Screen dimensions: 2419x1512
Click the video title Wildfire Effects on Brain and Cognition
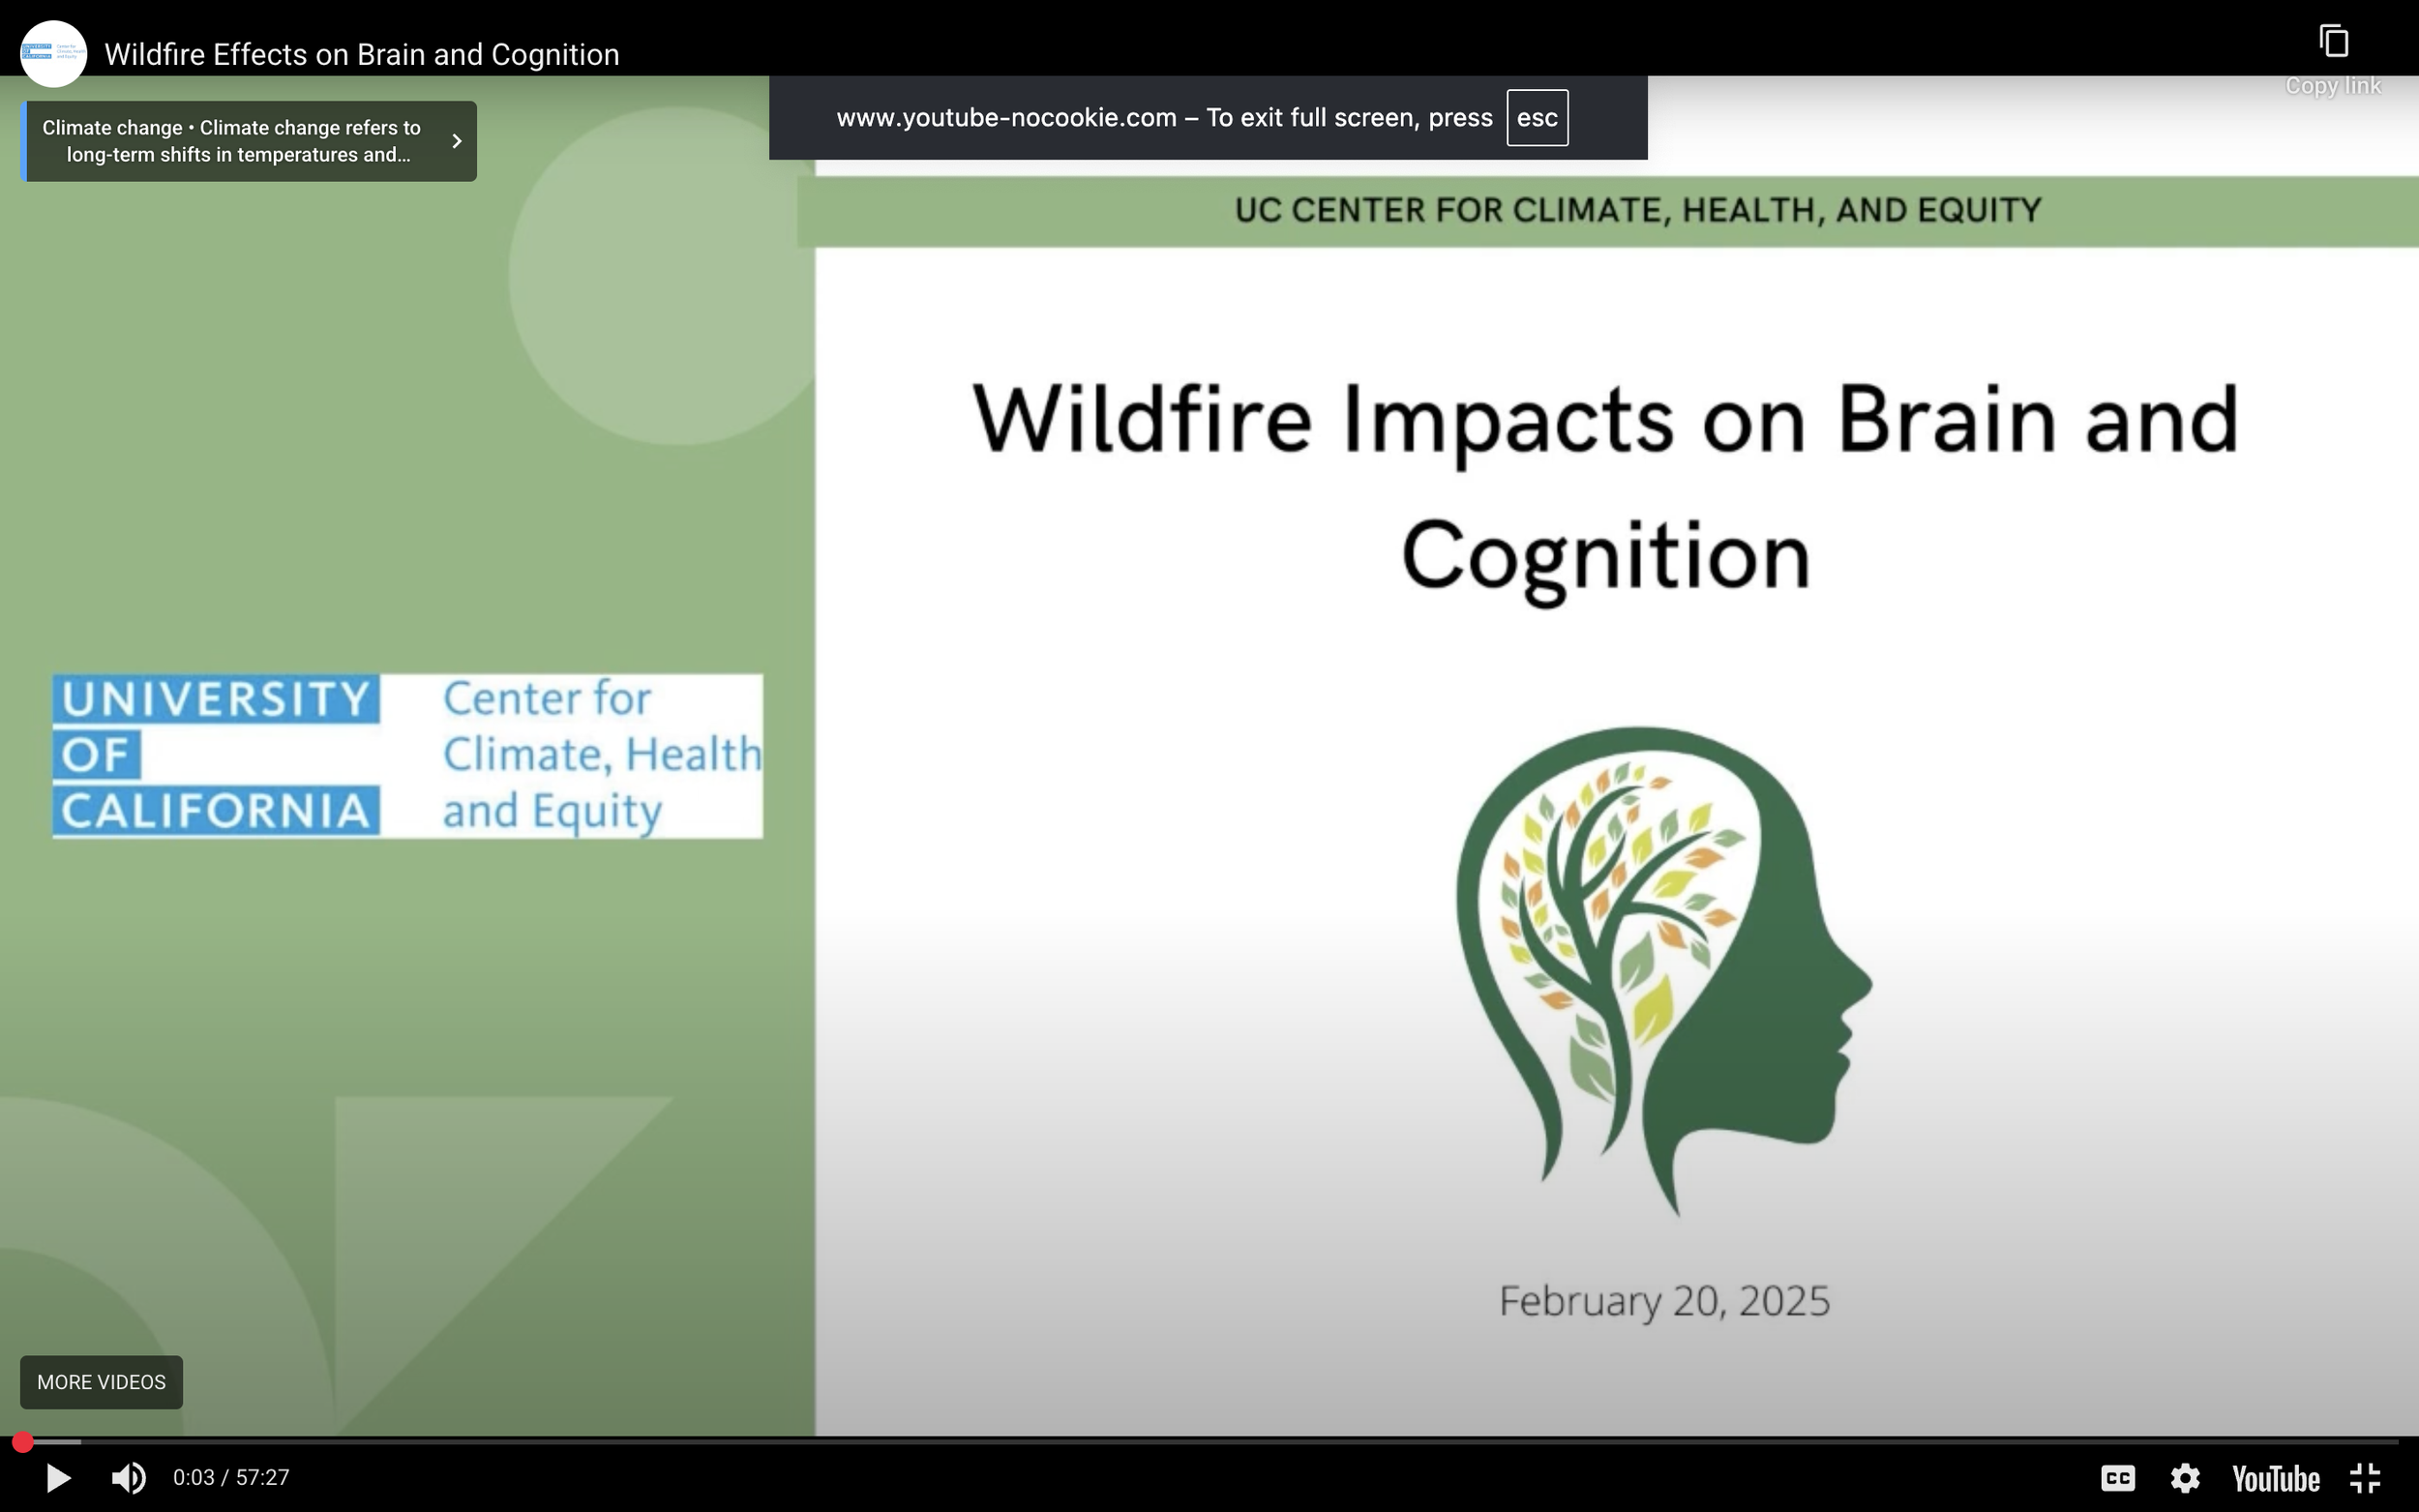tap(361, 54)
